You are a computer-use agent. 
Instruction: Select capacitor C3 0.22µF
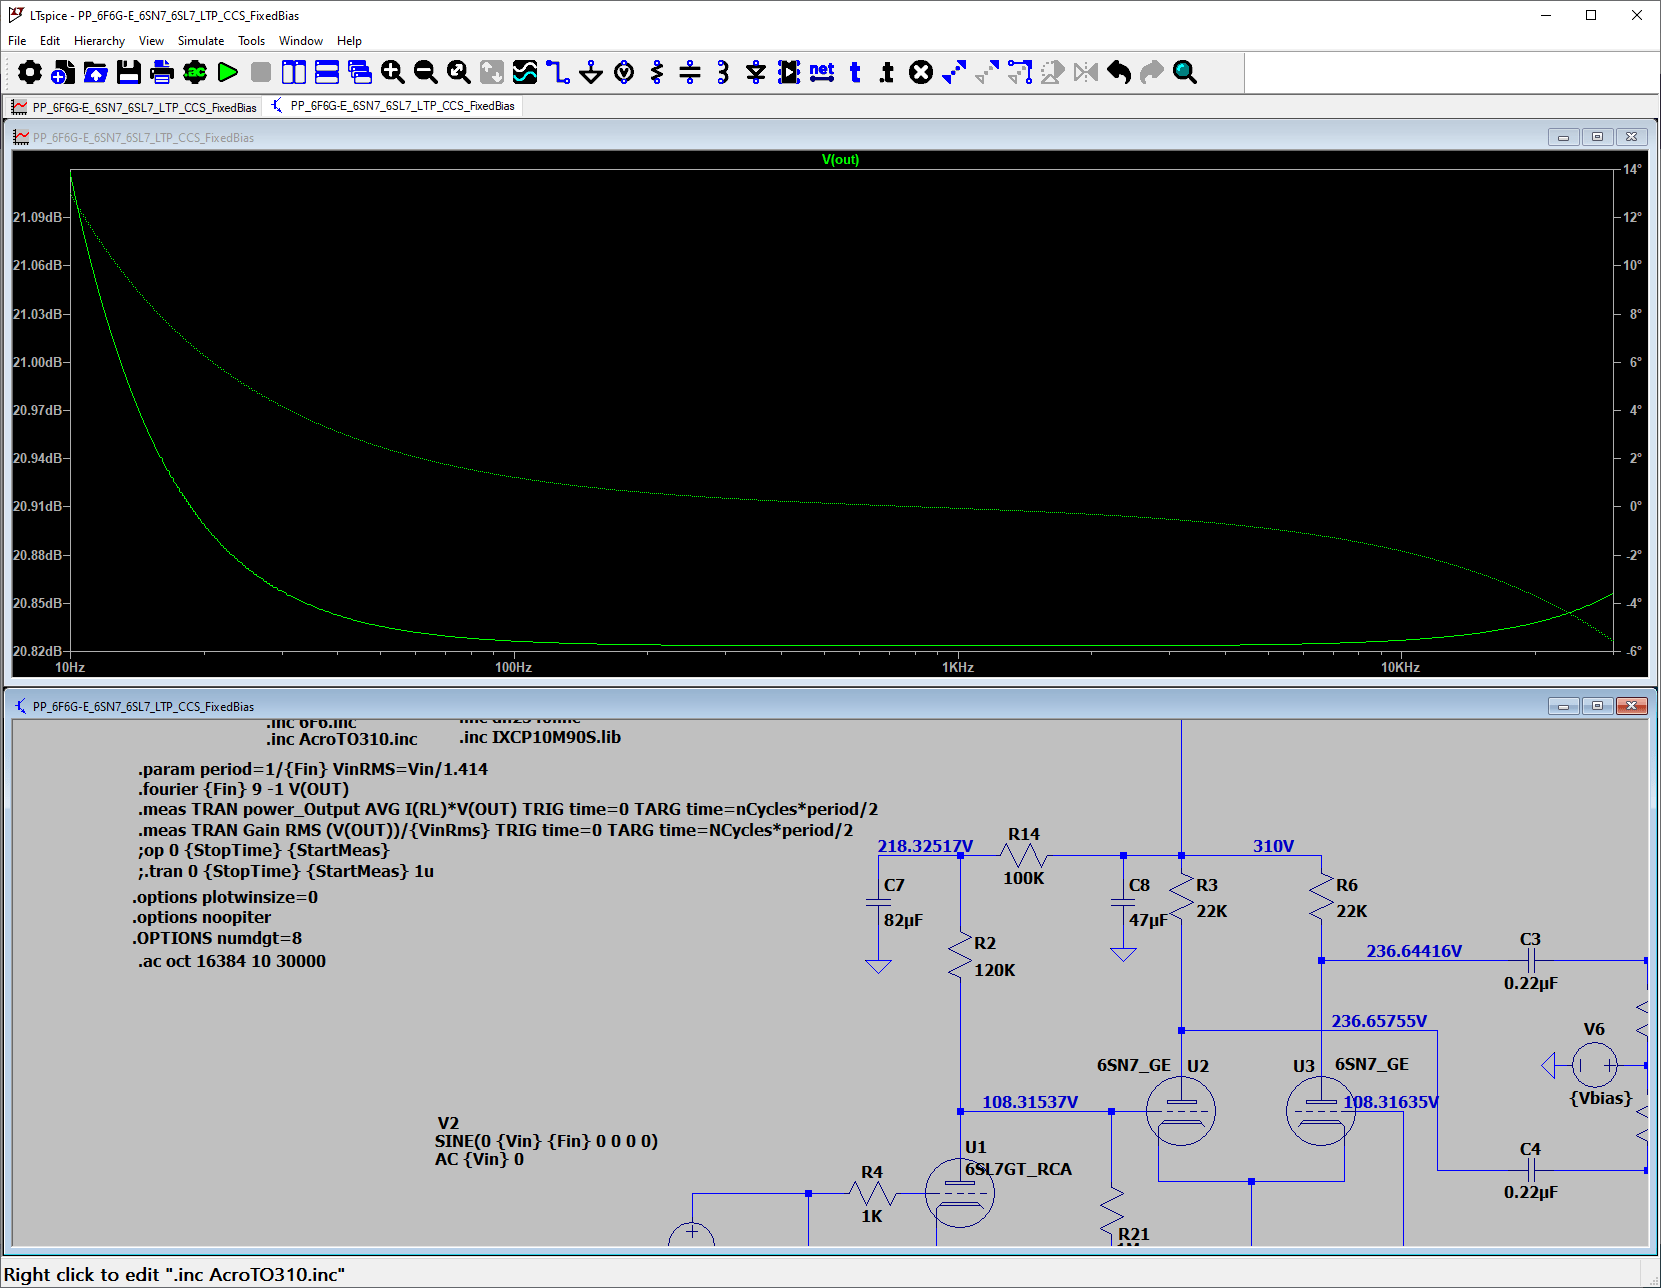tap(1531, 960)
